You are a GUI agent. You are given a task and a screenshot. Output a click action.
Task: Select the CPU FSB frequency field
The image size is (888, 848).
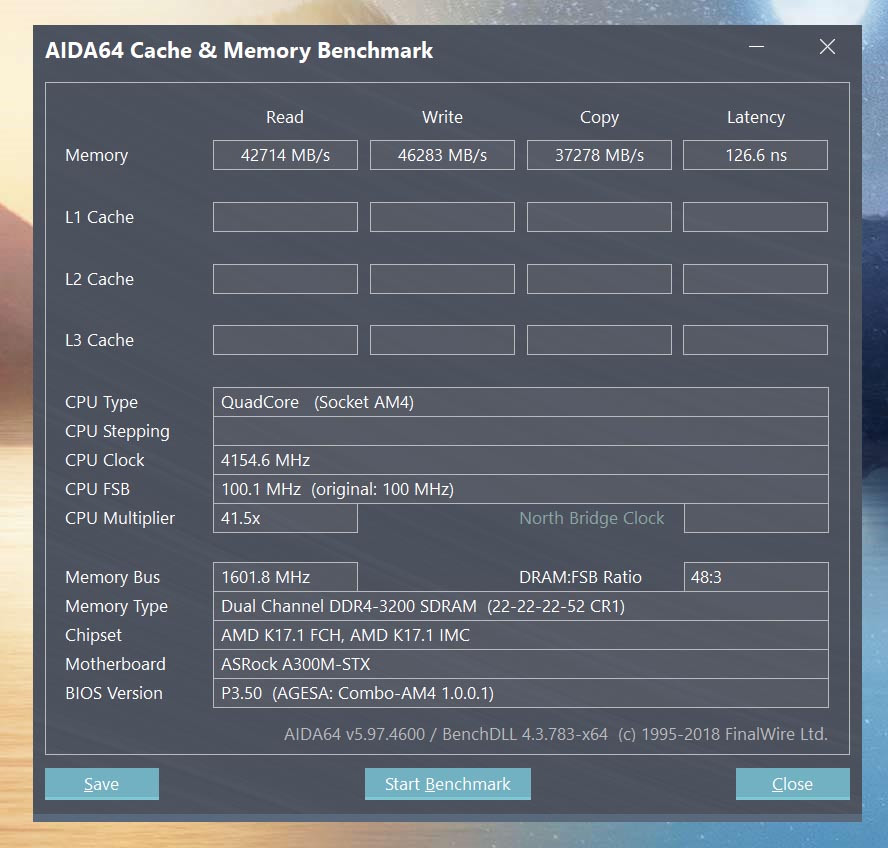click(x=520, y=489)
